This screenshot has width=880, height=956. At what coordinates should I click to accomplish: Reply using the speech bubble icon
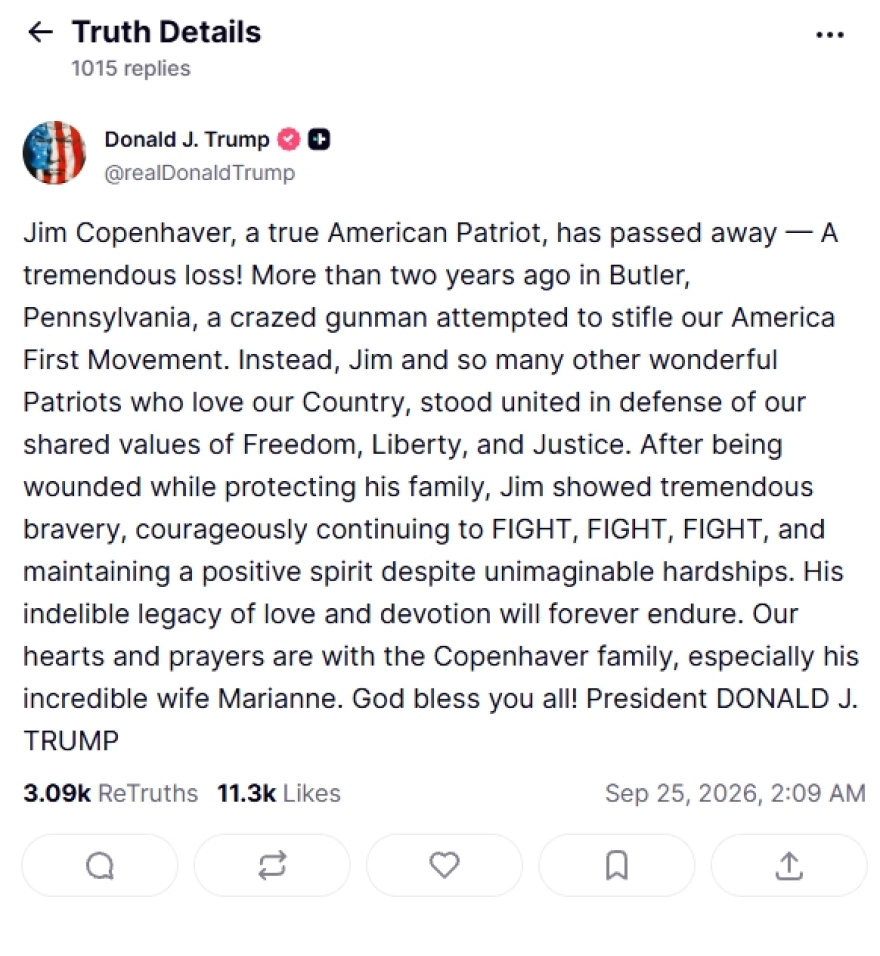pos(100,865)
